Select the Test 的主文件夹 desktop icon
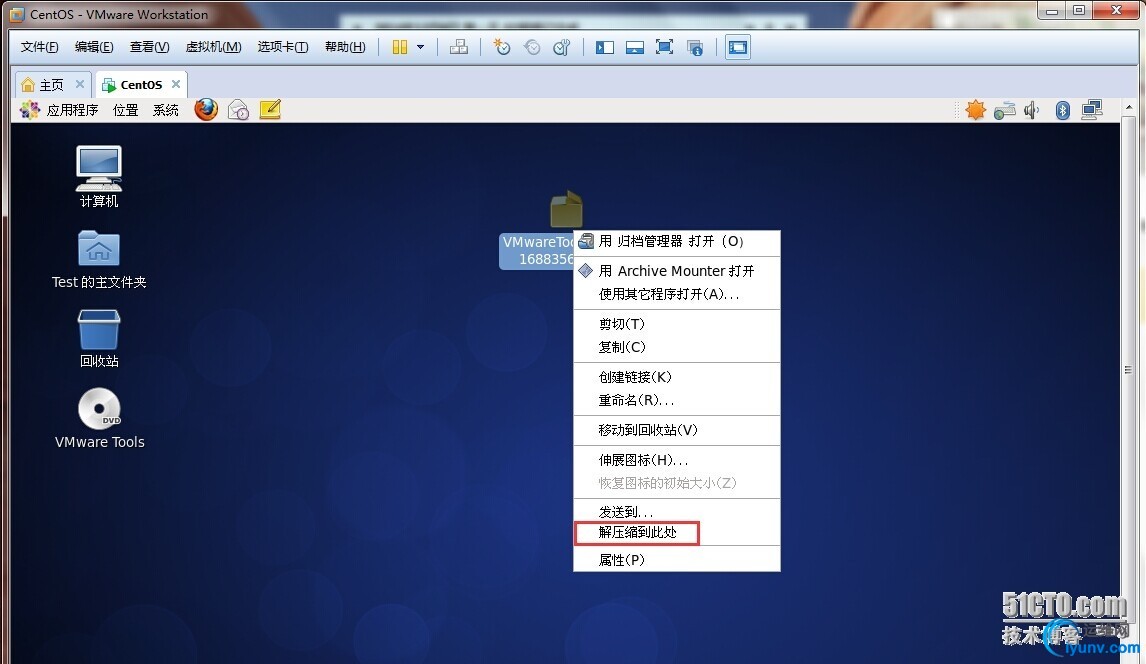Image resolution: width=1146 pixels, height=664 pixels. pos(99,259)
